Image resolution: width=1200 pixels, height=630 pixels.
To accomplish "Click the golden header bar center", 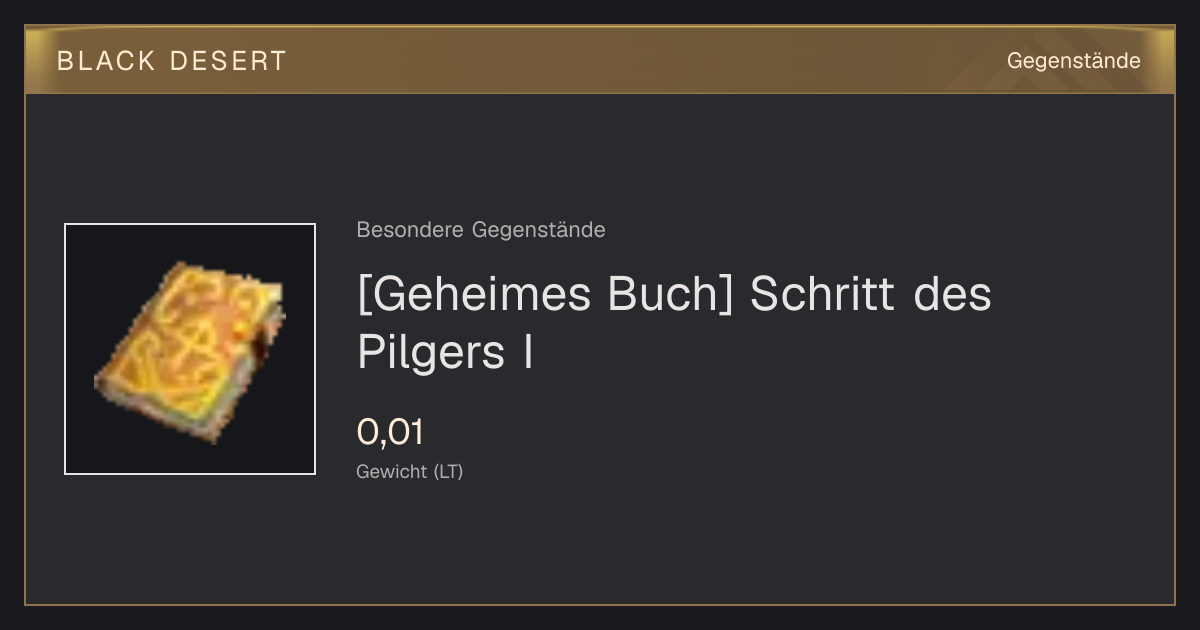I will tap(600, 60).
